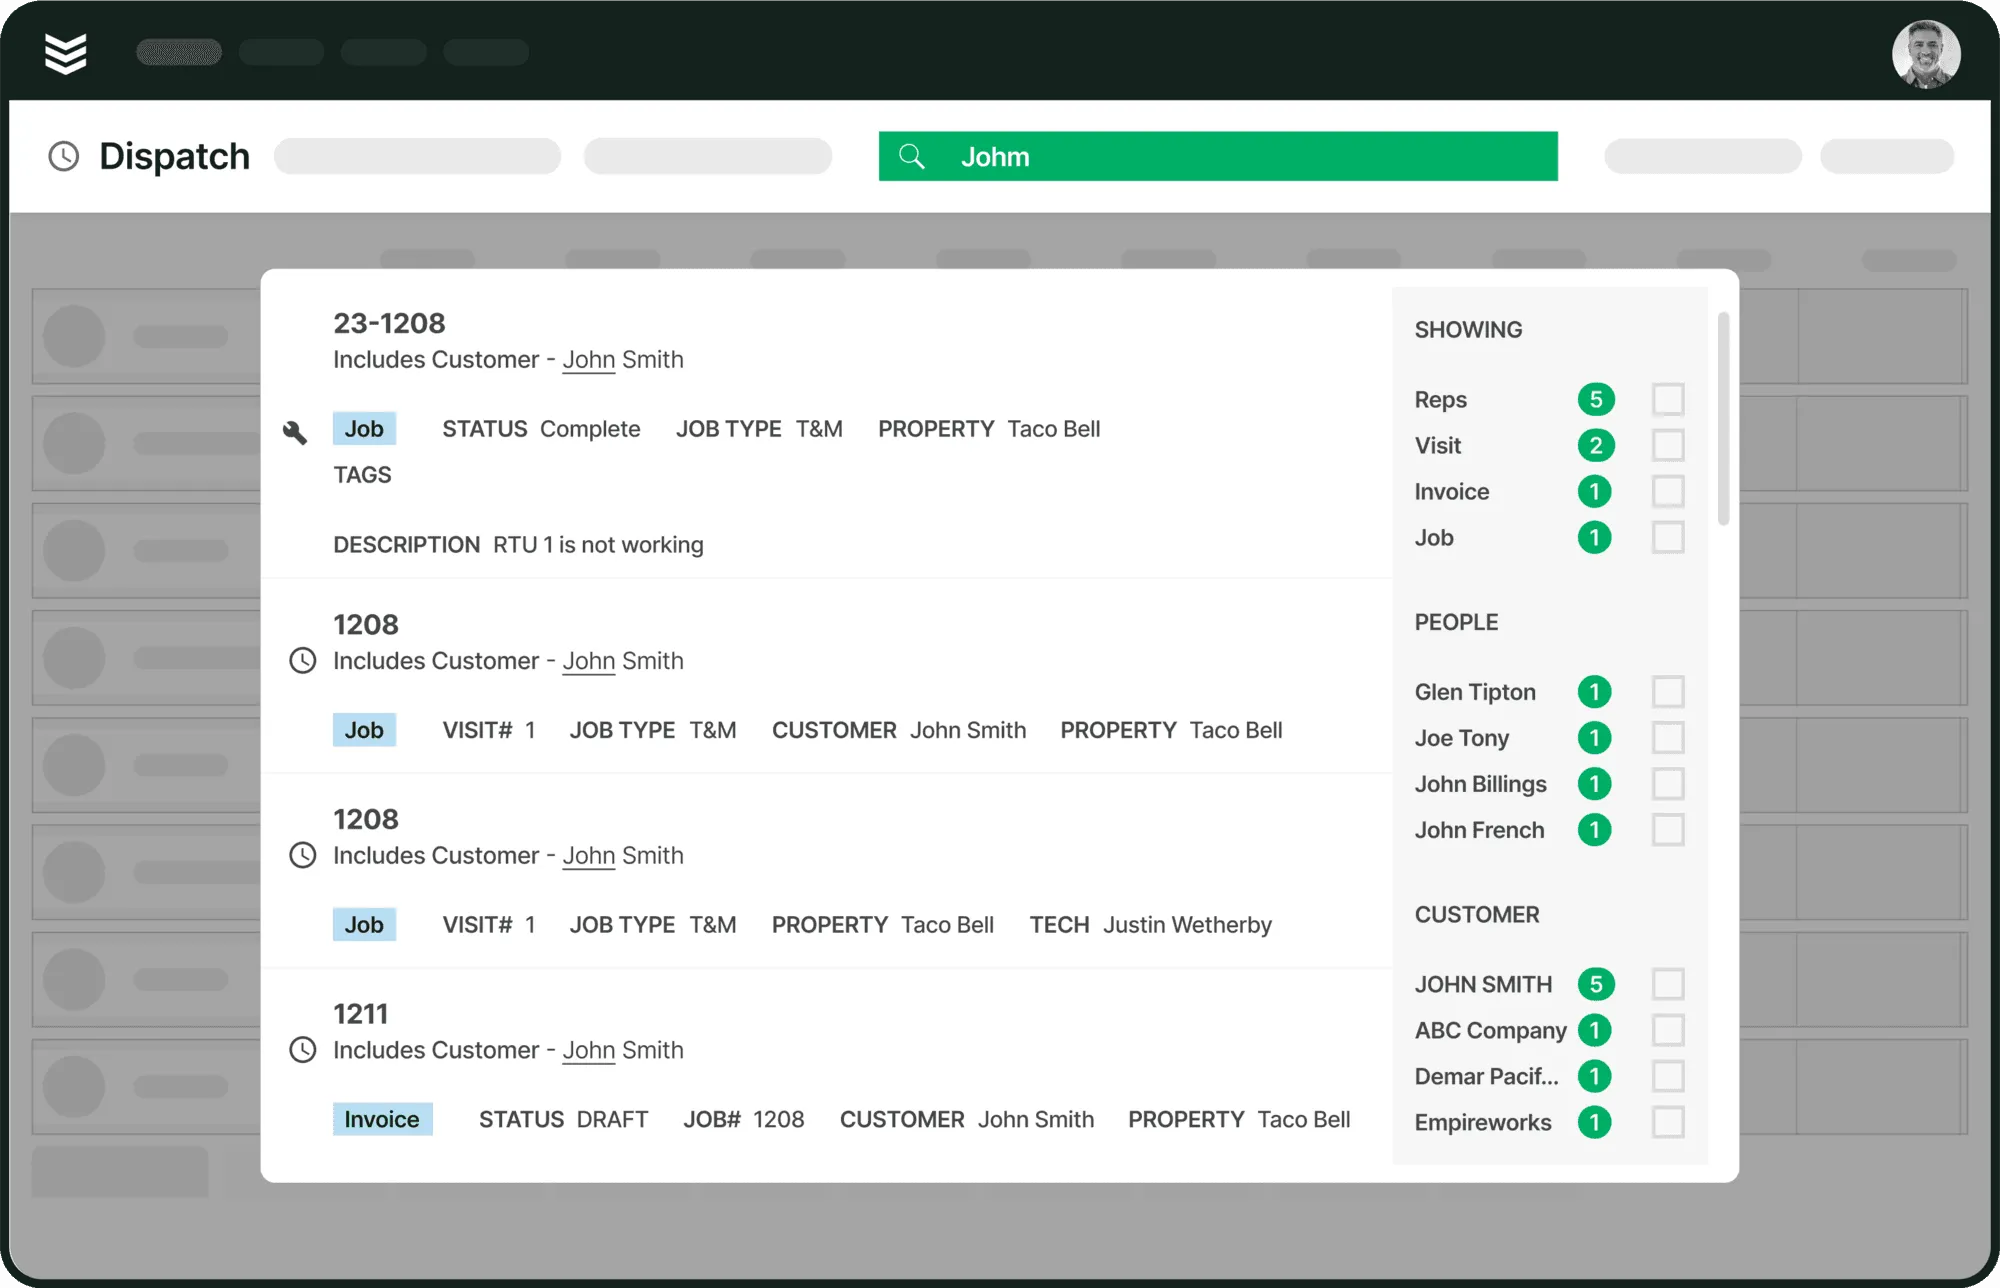Click the clock icon beside Dispatch

[64, 156]
